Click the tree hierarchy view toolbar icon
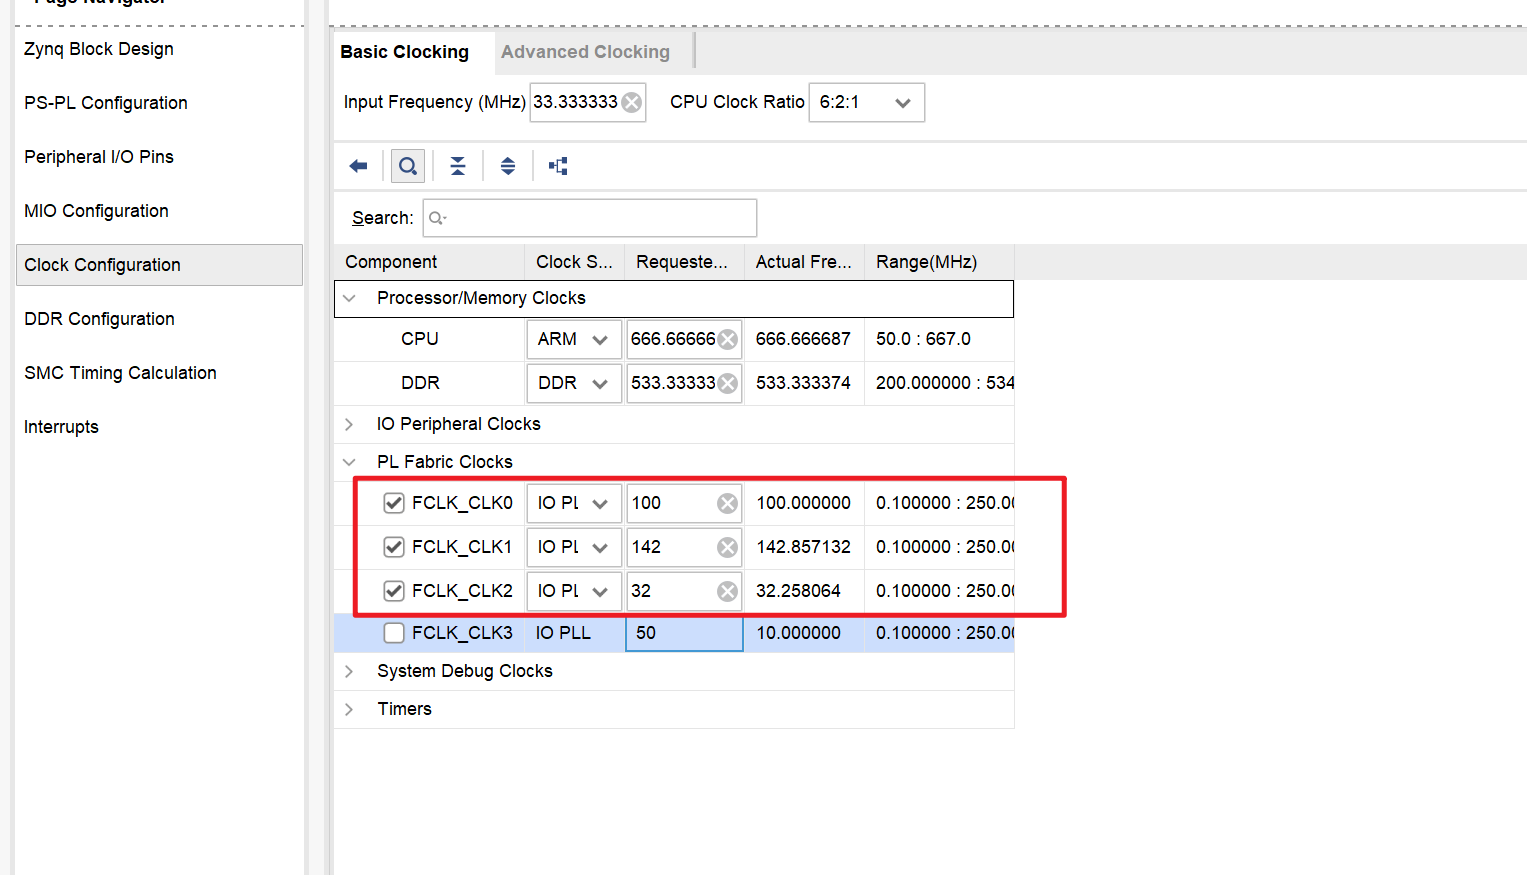This screenshot has height=875, width=1527. pos(558,166)
